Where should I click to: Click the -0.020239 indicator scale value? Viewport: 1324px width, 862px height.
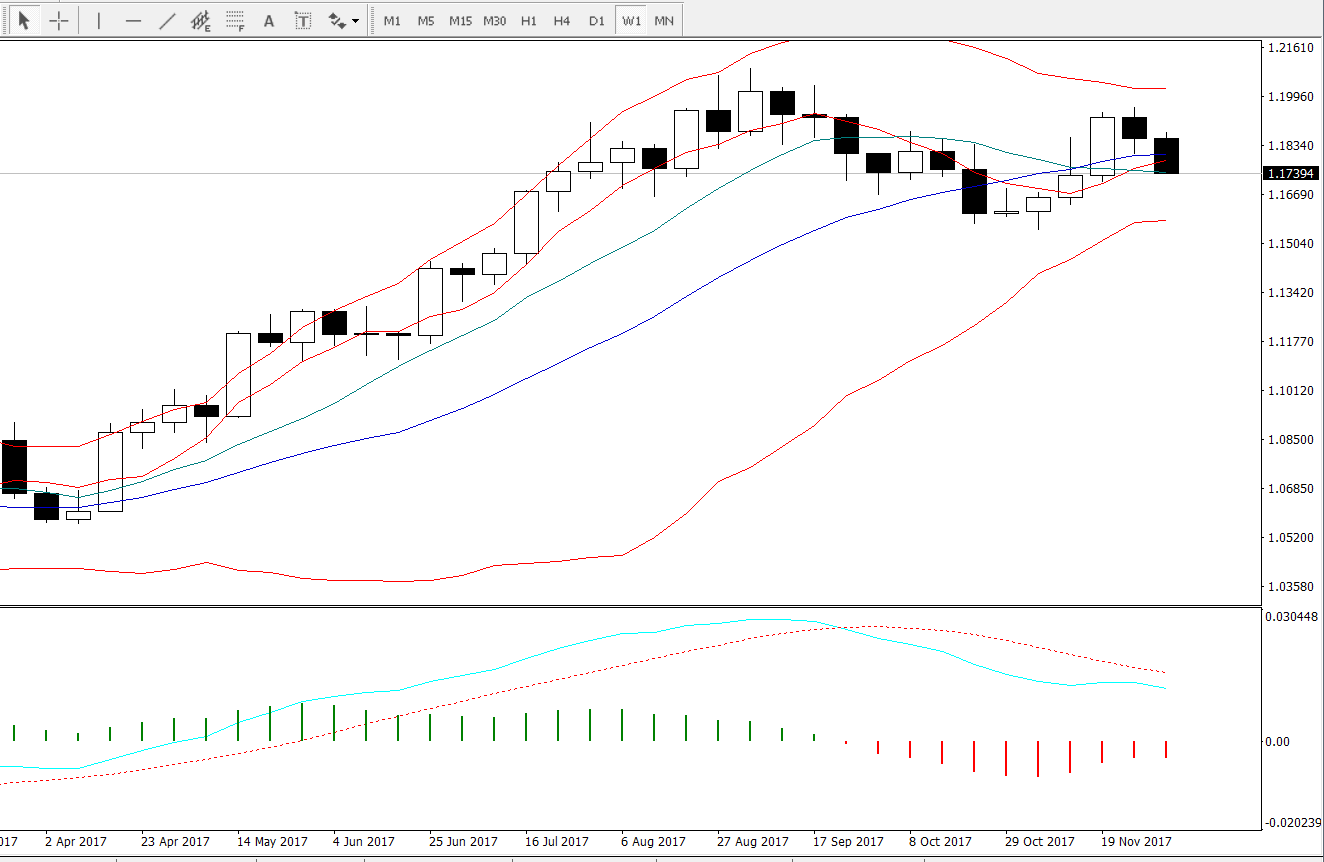pos(1291,822)
